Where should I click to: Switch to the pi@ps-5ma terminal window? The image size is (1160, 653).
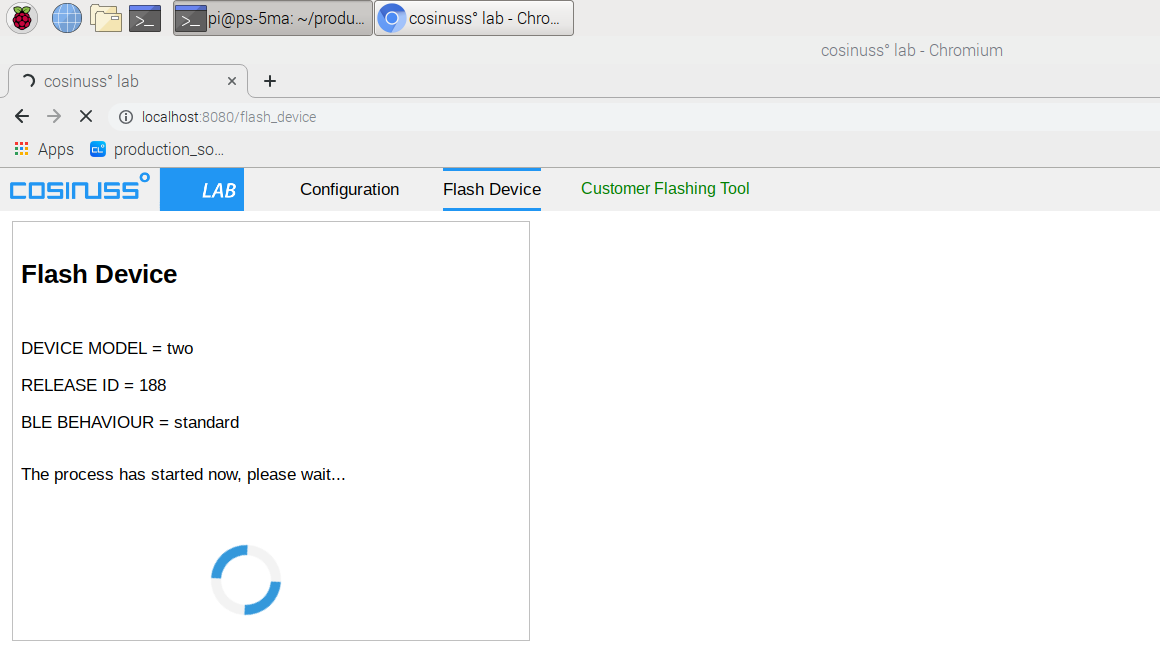pos(272,18)
